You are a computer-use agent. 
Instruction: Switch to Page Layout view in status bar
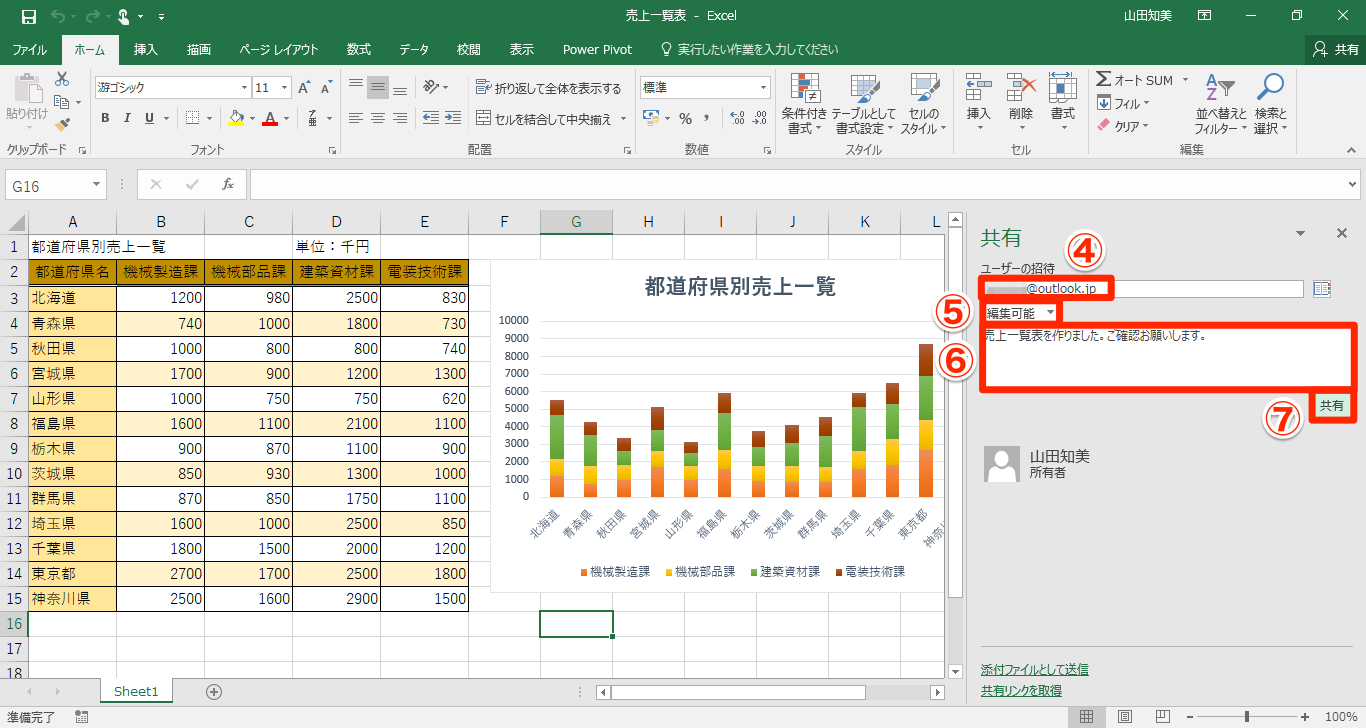[1124, 717]
